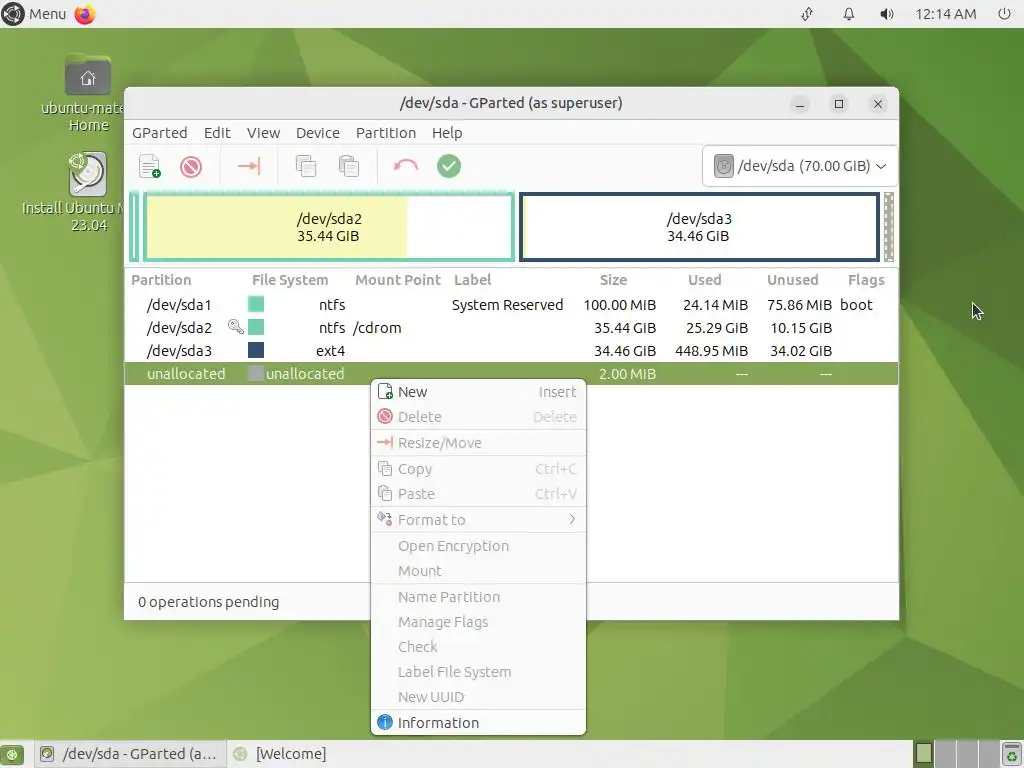
Task: Select the /dev/sda2 block in disk graphic
Action: [x=329, y=227]
